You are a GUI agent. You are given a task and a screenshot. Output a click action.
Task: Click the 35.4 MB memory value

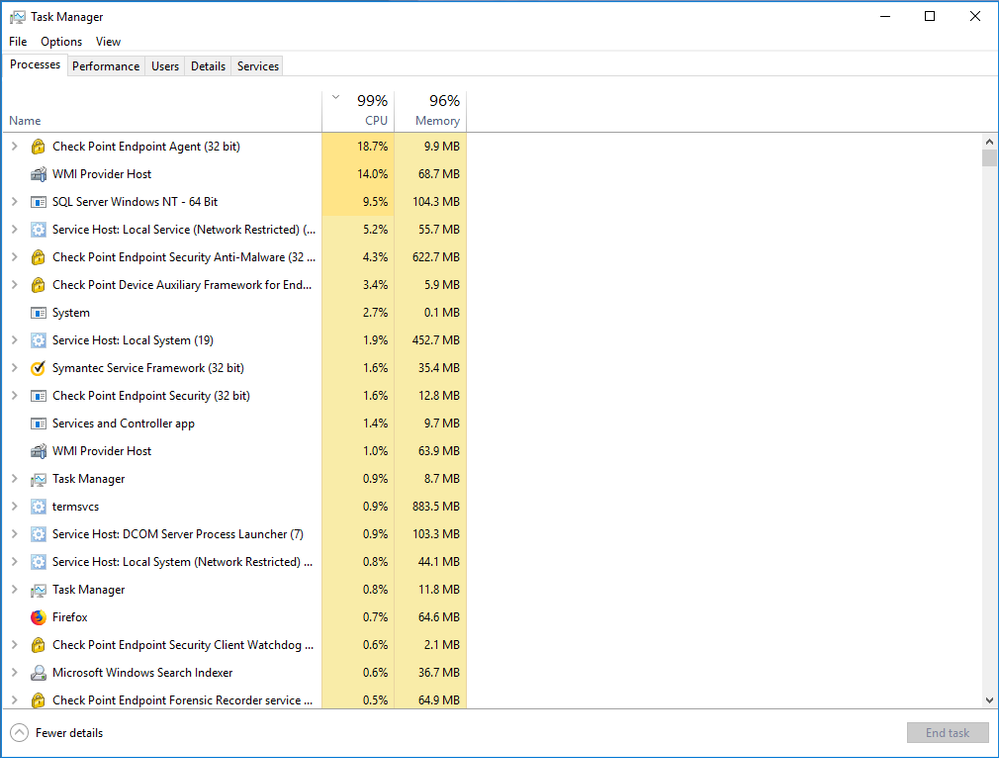click(x=439, y=368)
